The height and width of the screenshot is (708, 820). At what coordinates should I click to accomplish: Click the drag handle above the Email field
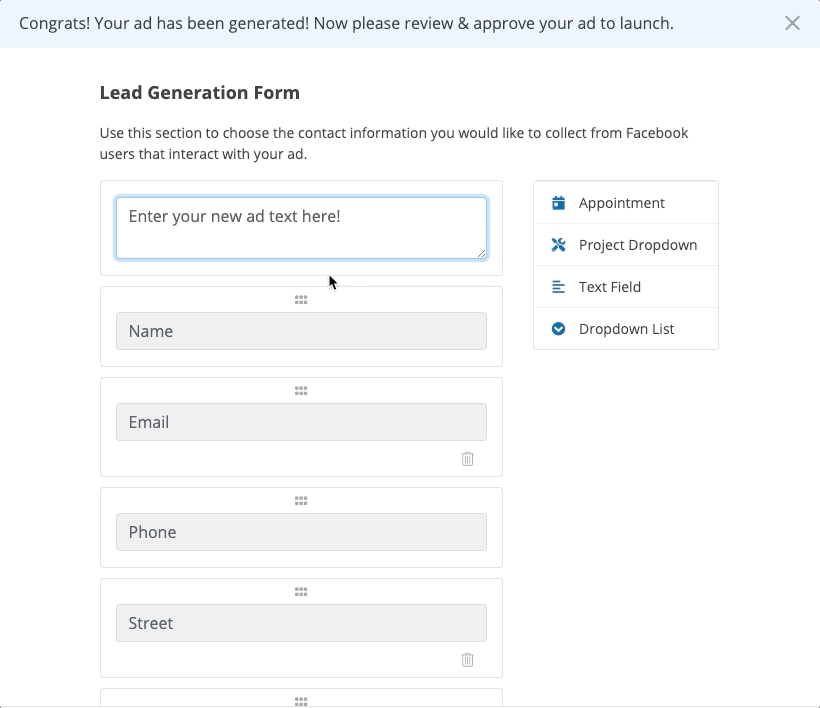301,391
